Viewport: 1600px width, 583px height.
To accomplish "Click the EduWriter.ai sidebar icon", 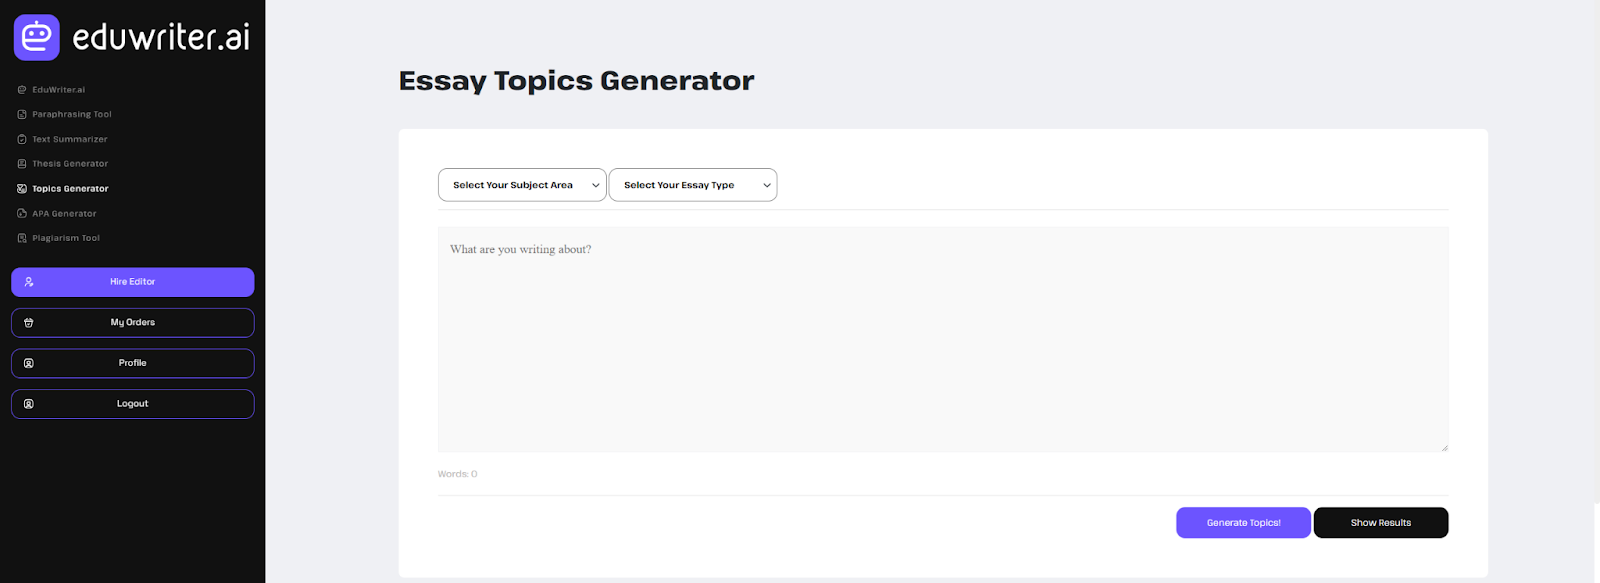I will coord(22,90).
